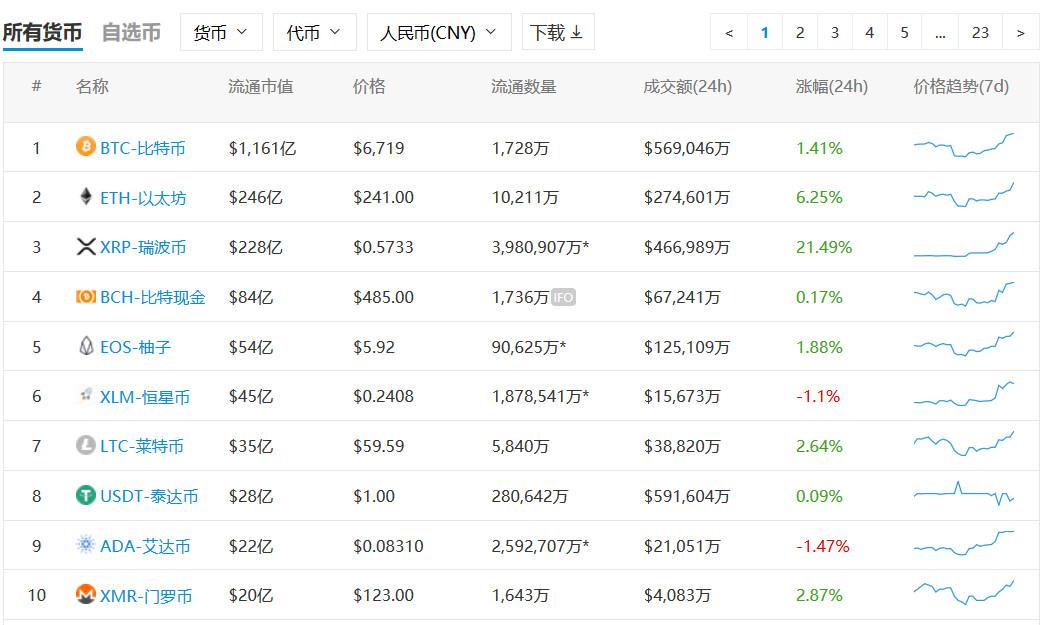Click the Tether USDT logo icon

pyautogui.click(x=85, y=495)
